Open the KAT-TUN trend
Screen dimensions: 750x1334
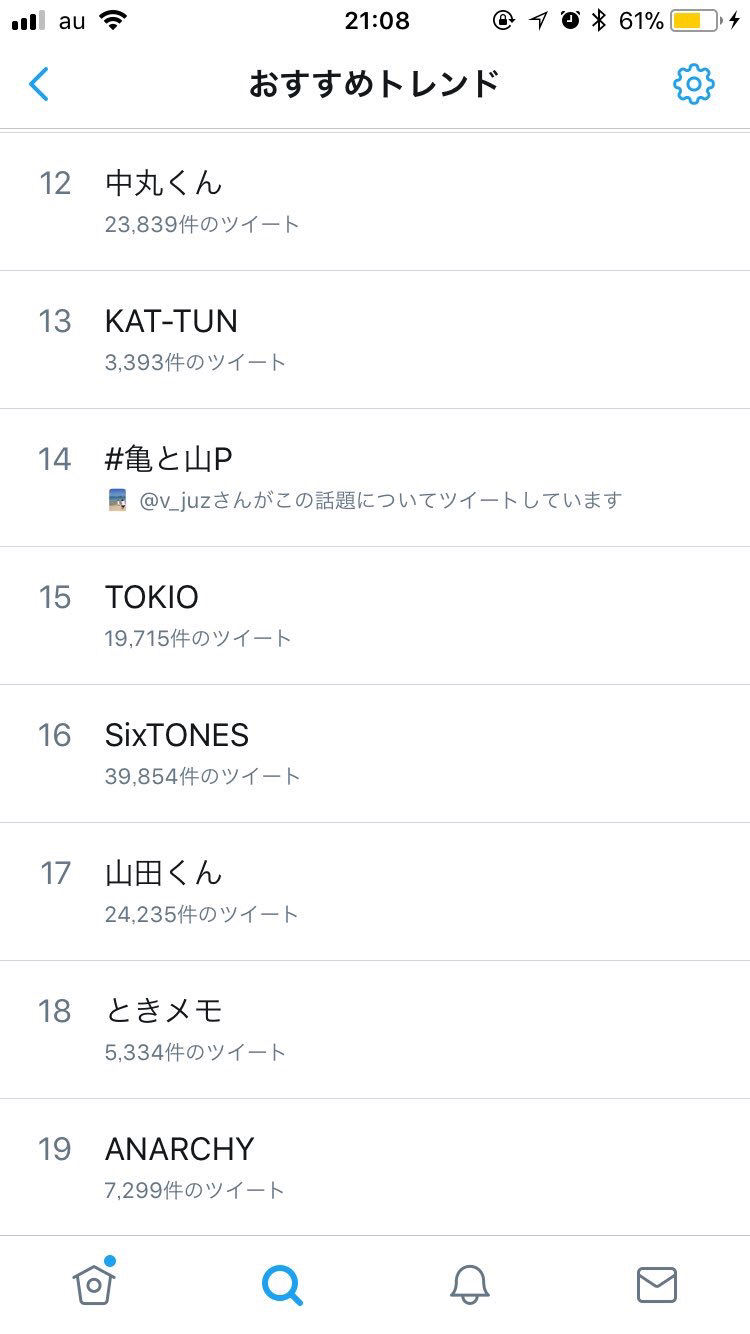click(171, 321)
